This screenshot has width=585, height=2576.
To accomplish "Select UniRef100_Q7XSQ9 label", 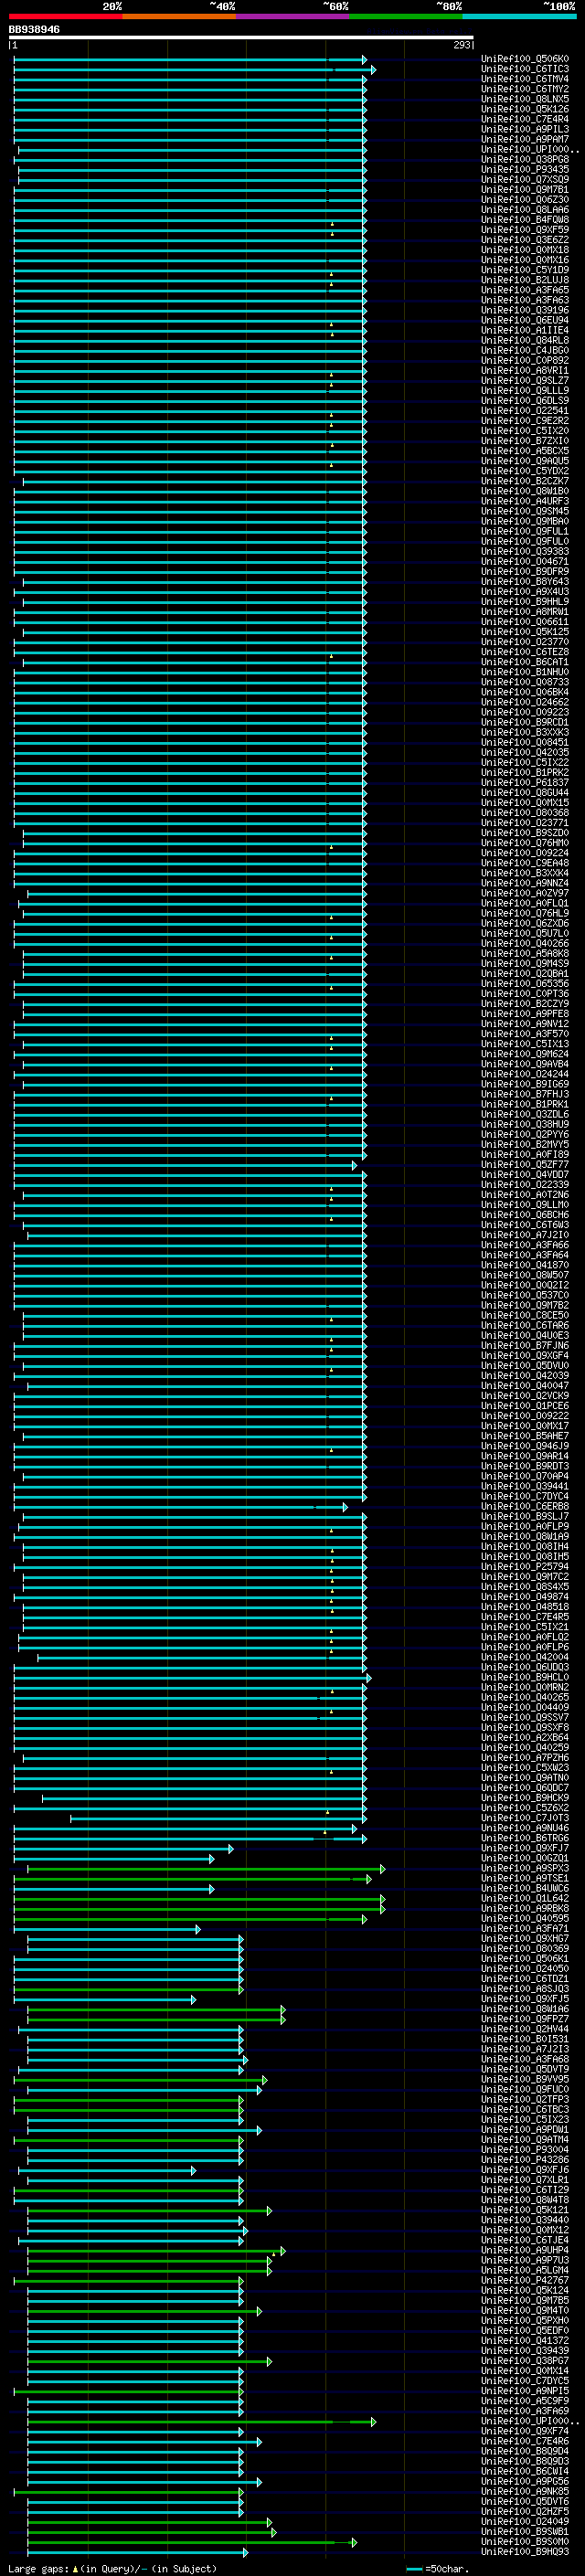I will coord(525,180).
